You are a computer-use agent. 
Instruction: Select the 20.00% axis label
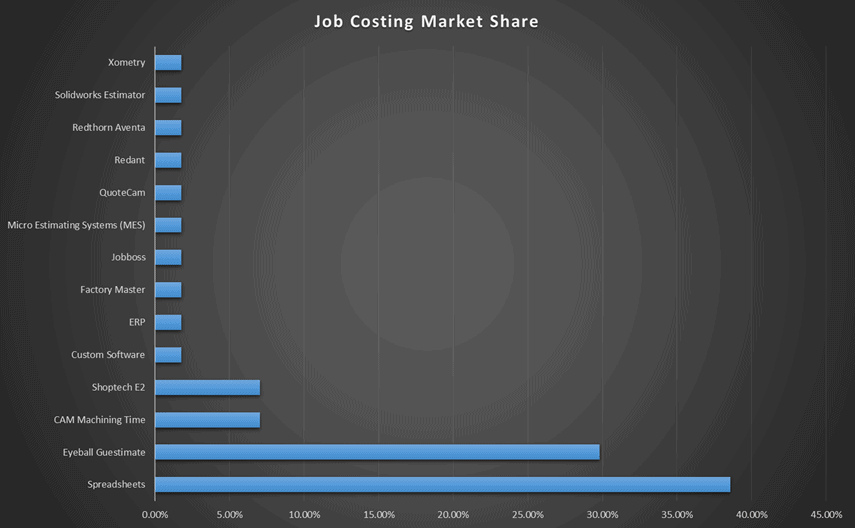[x=453, y=514]
